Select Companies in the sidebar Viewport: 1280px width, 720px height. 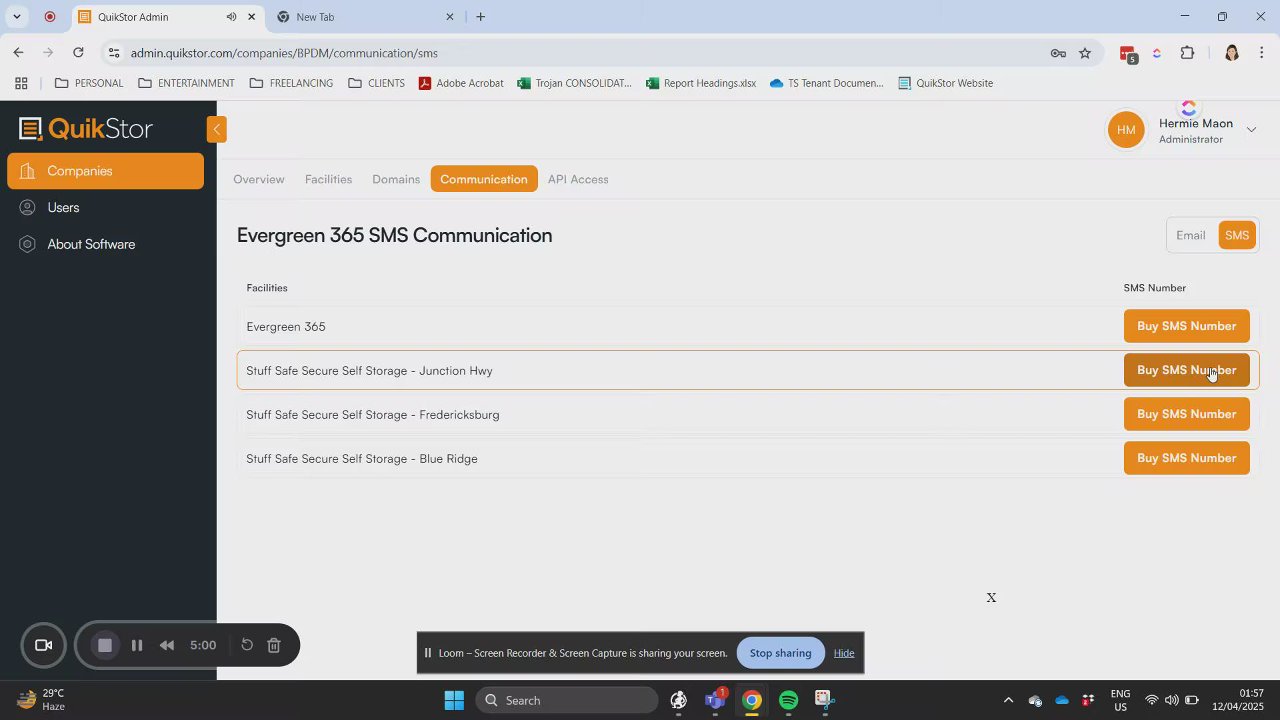105,171
